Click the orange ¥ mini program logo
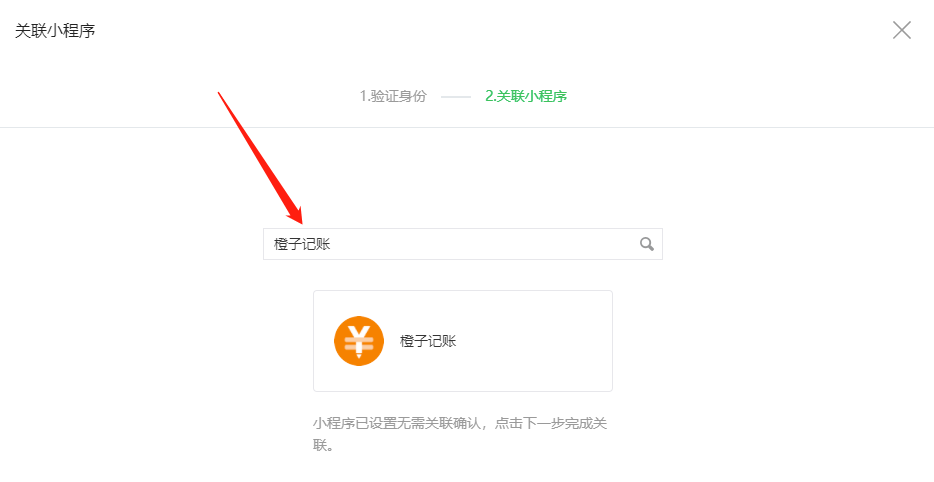Image resolution: width=934 pixels, height=482 pixels. pos(359,341)
